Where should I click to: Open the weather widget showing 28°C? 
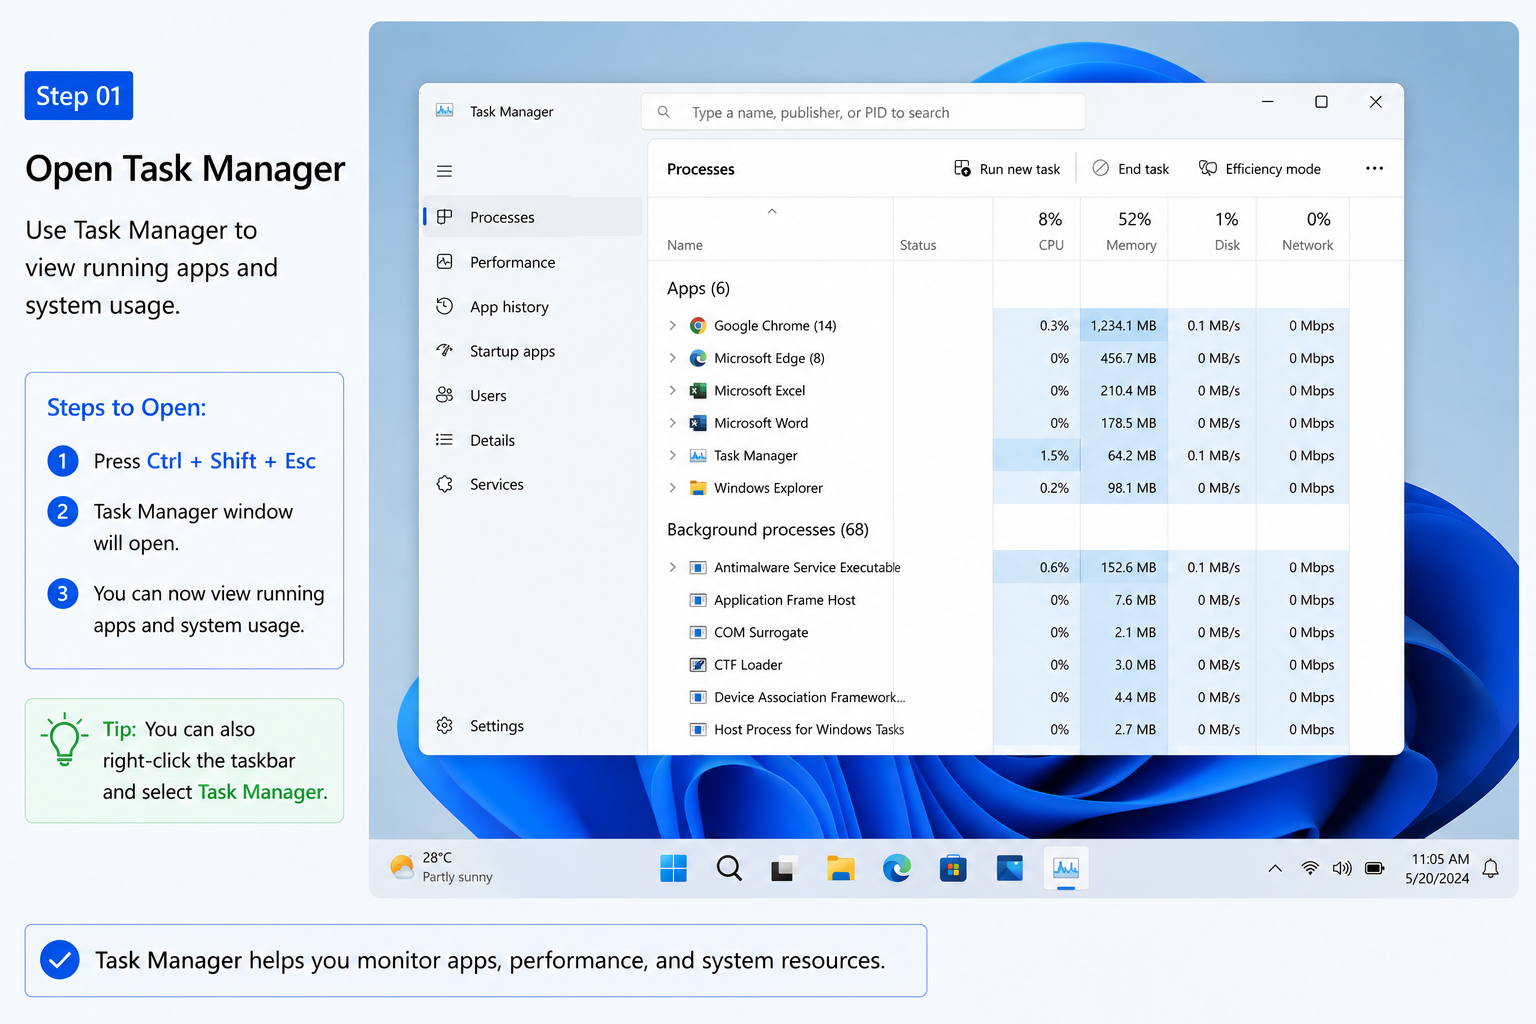[x=441, y=867]
